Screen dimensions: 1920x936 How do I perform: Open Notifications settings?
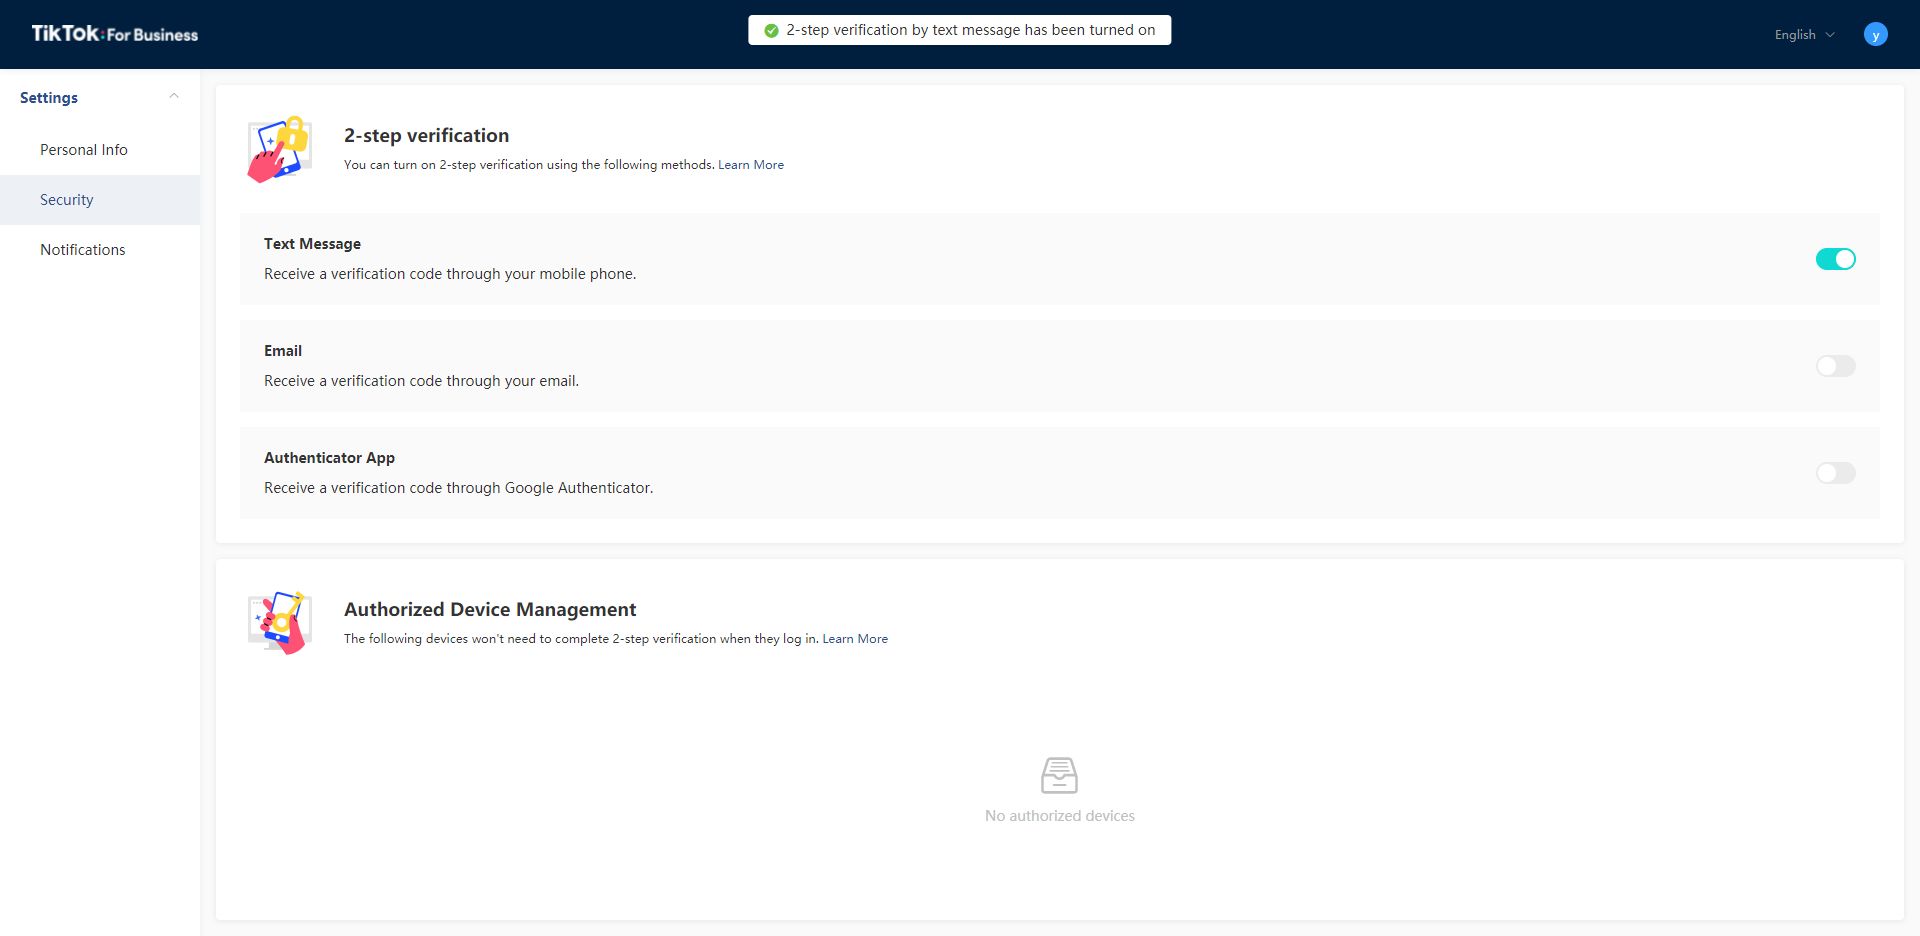[x=100, y=250]
